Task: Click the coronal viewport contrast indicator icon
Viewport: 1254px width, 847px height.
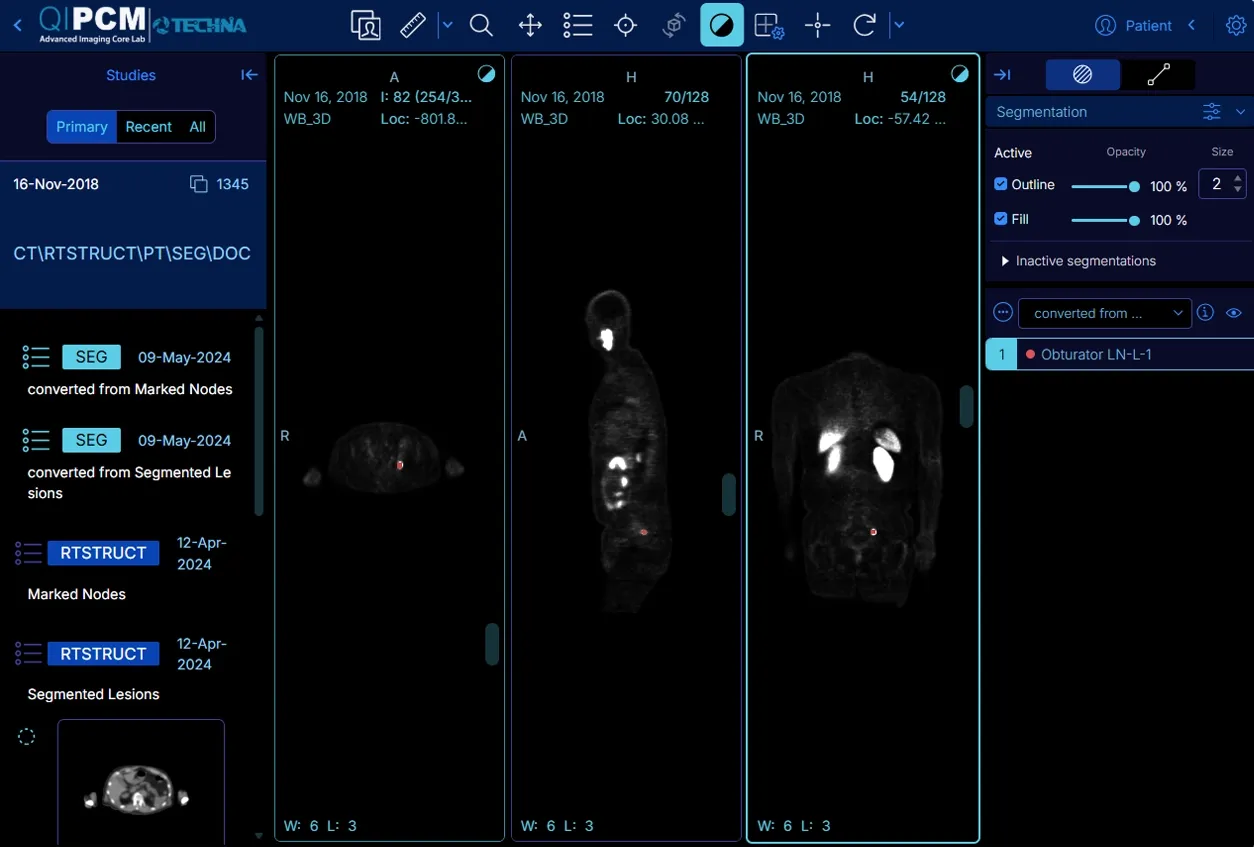Action: pos(960,74)
